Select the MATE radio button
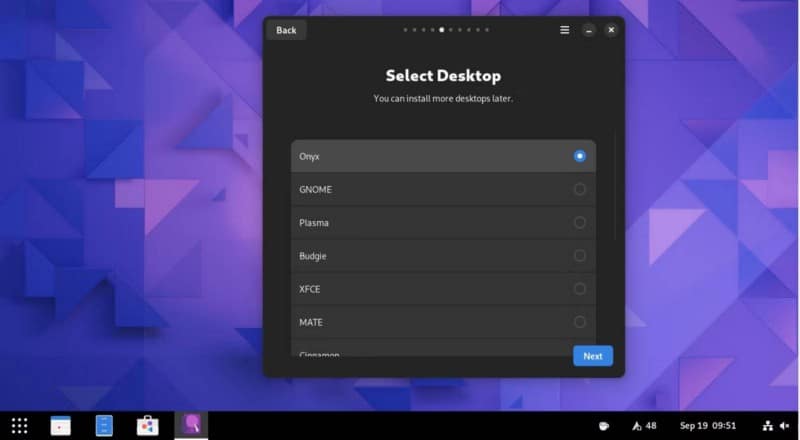This screenshot has height=440, width=800. (580, 322)
